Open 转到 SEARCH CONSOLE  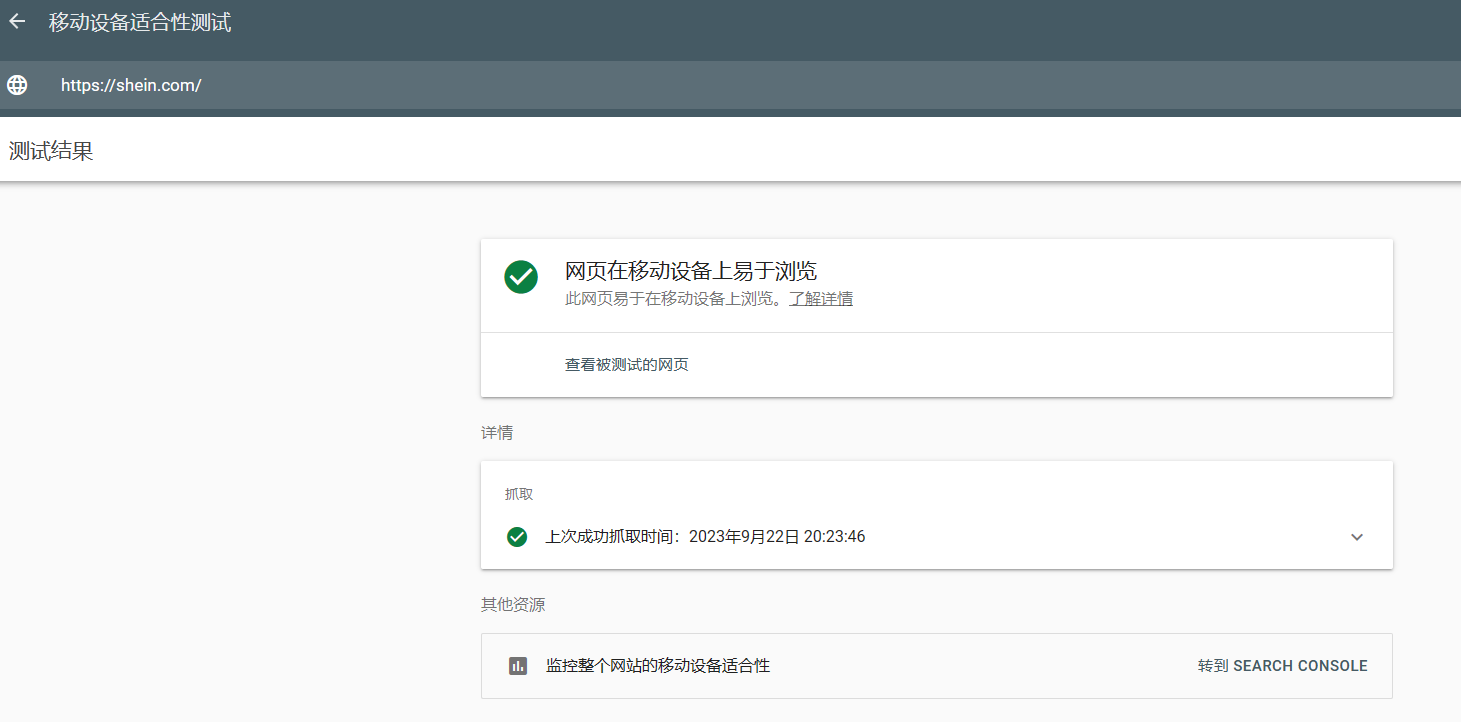pyautogui.click(x=1283, y=666)
